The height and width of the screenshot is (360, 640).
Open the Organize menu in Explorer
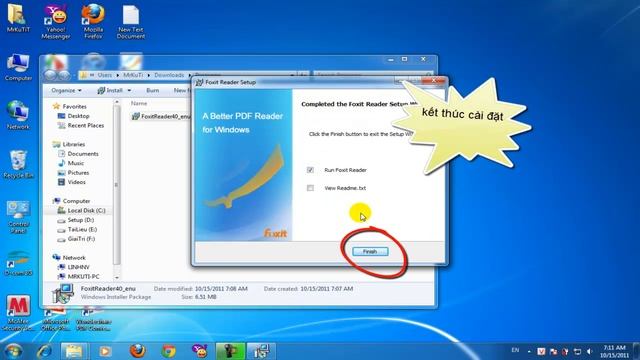pyautogui.click(x=66, y=90)
